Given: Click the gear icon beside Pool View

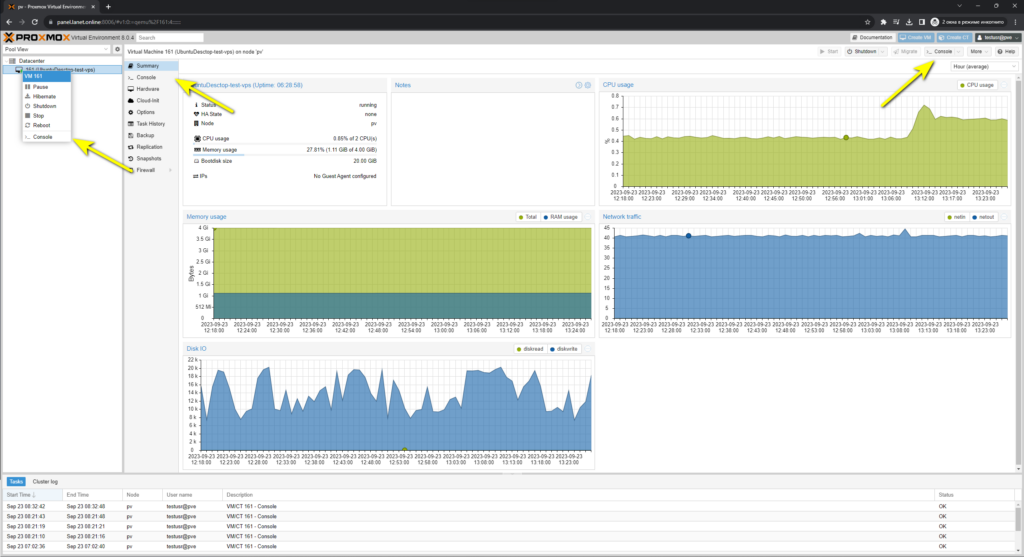Looking at the screenshot, I should (117, 49).
